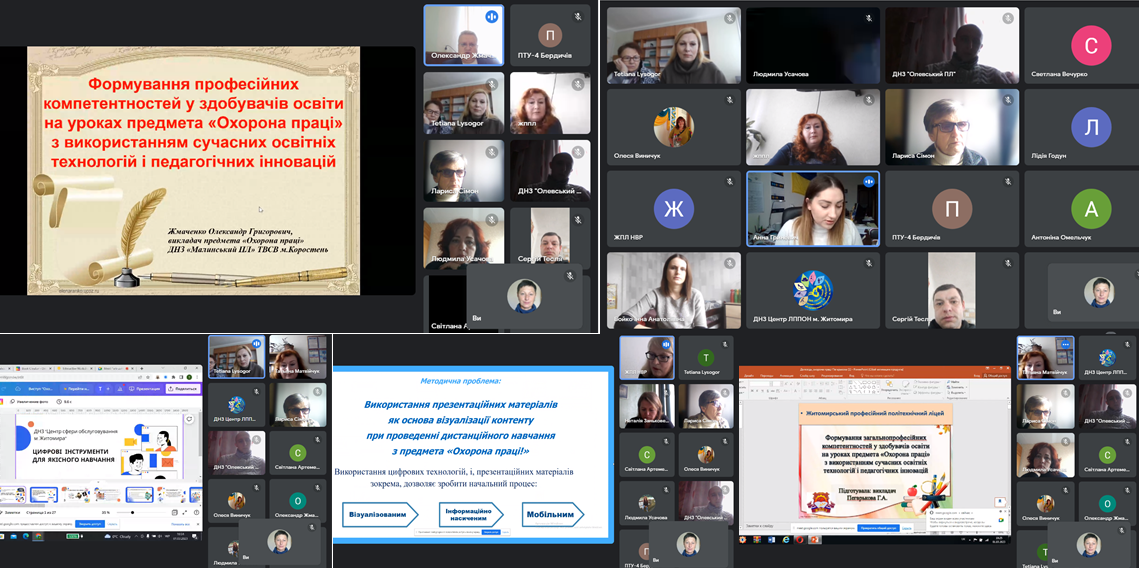Click the 'Поділитися' share button in Canva

coord(183,388)
